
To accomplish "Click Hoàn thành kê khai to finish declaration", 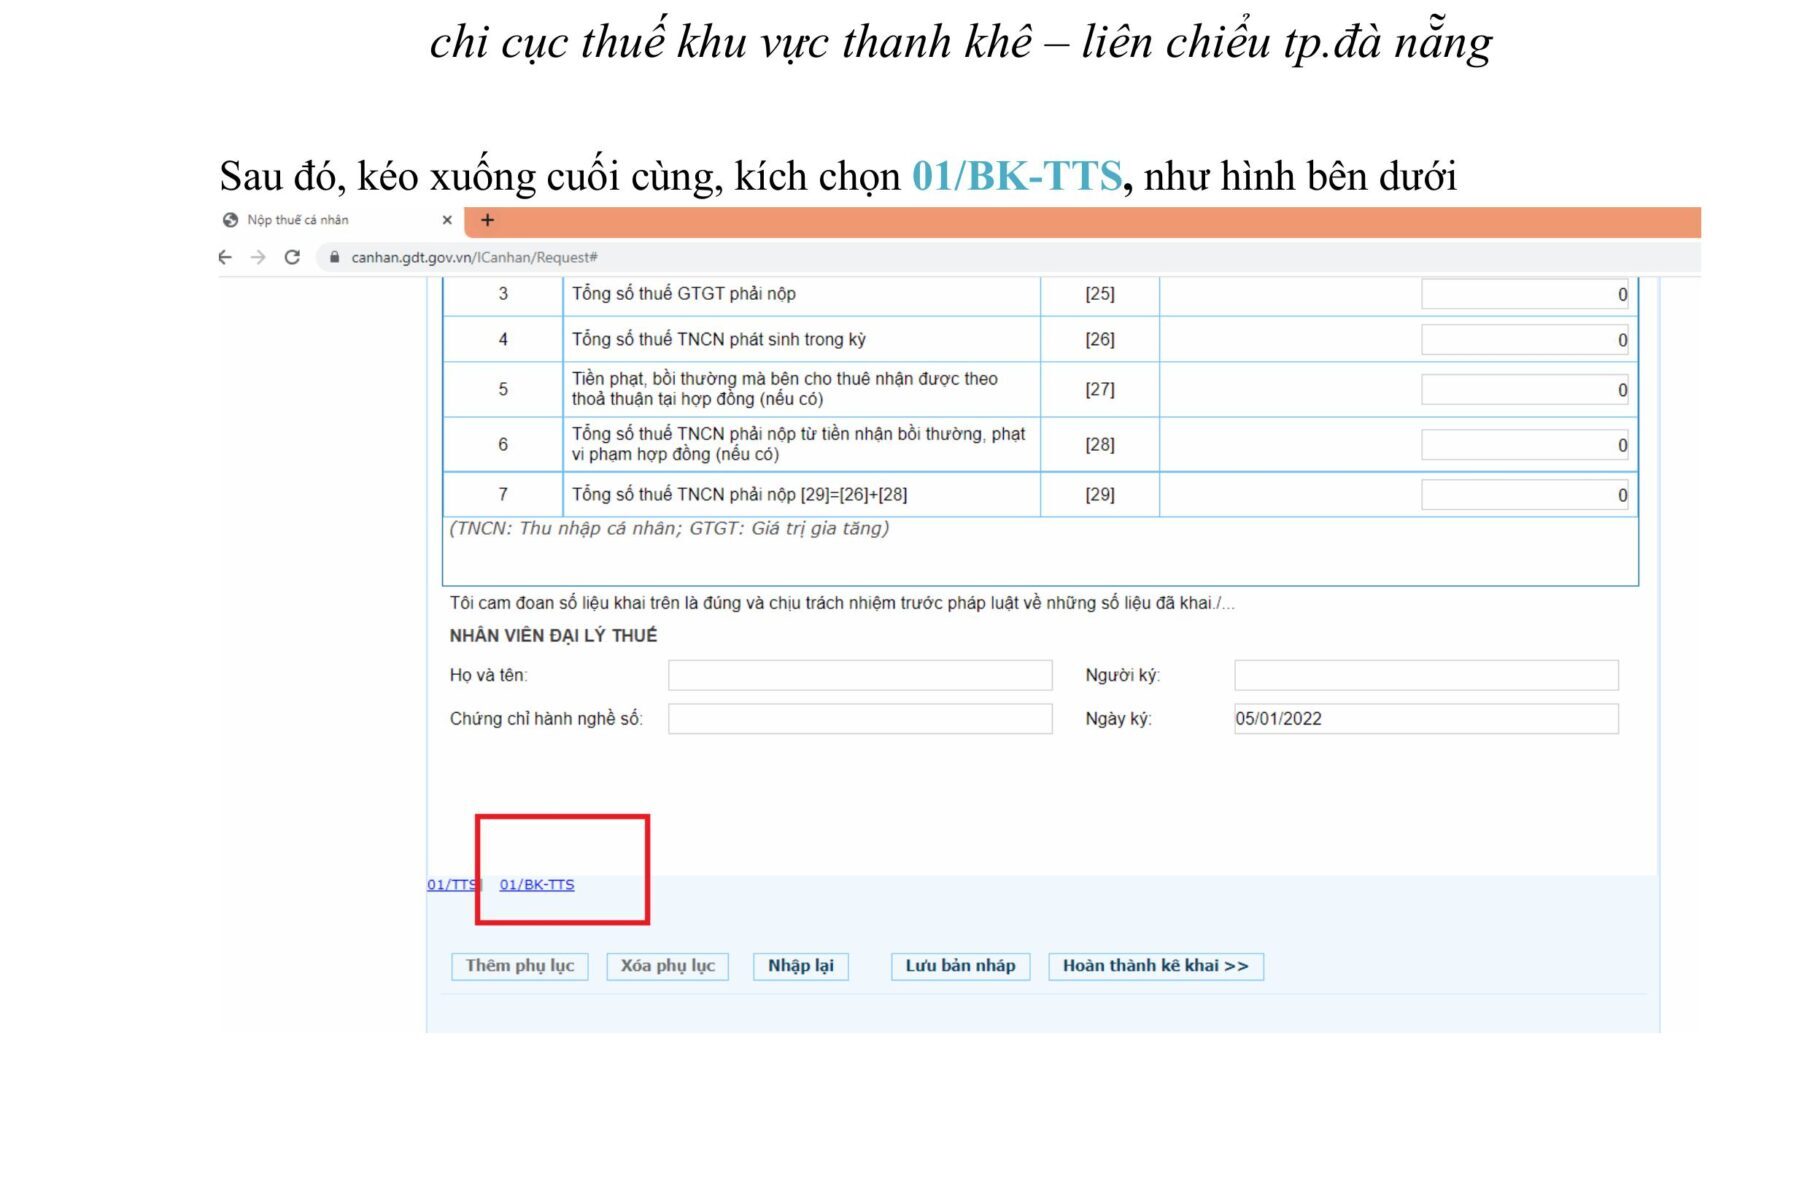I will [x=1155, y=966].
